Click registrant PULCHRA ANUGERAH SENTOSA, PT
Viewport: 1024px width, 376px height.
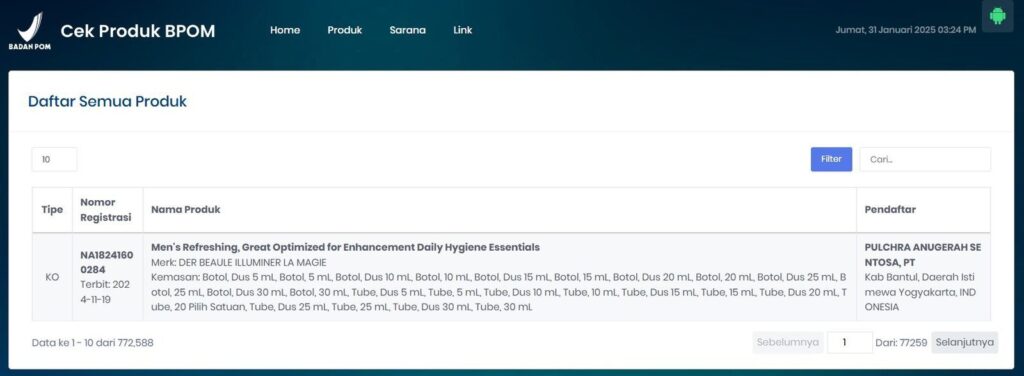tap(923, 255)
